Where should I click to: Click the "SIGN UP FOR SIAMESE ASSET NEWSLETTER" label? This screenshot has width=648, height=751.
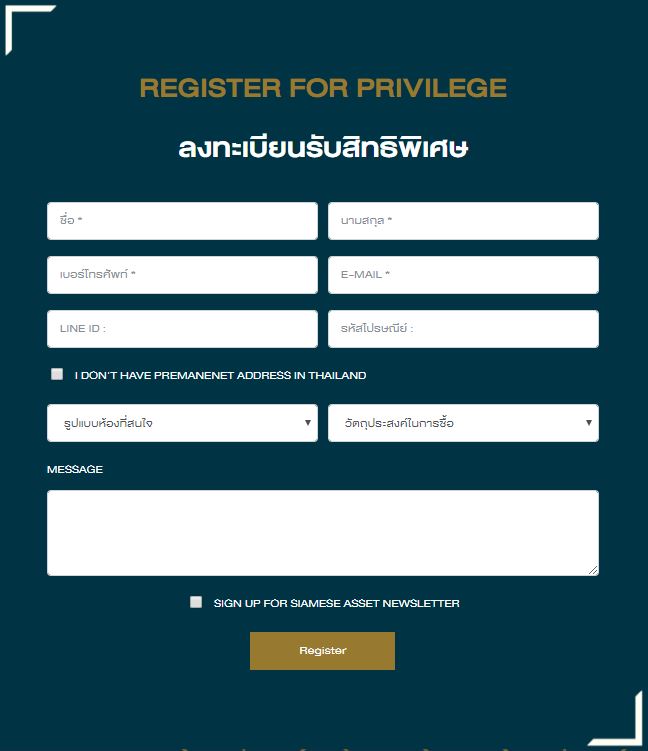click(336, 604)
